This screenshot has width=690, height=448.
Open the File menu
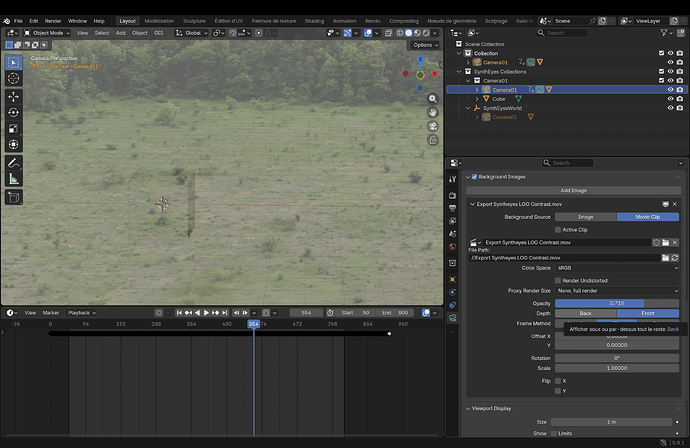(18, 21)
